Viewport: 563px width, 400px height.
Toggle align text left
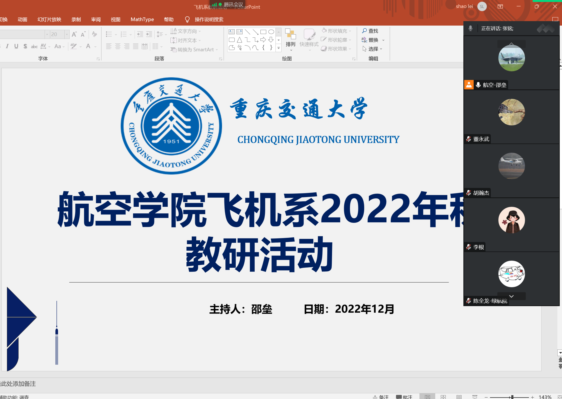tap(109, 46)
